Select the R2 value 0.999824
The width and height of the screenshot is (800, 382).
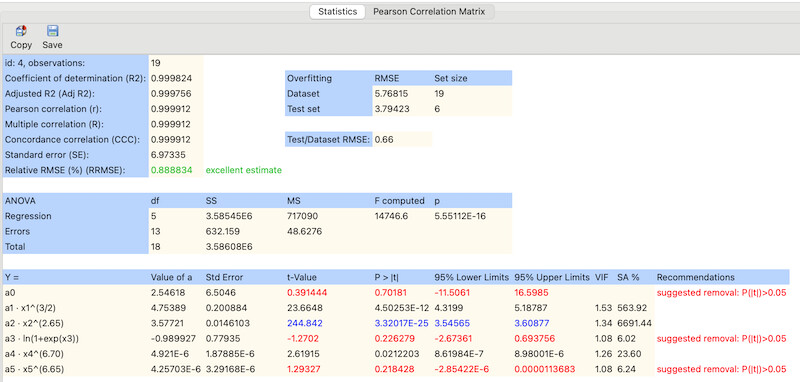[x=171, y=79]
